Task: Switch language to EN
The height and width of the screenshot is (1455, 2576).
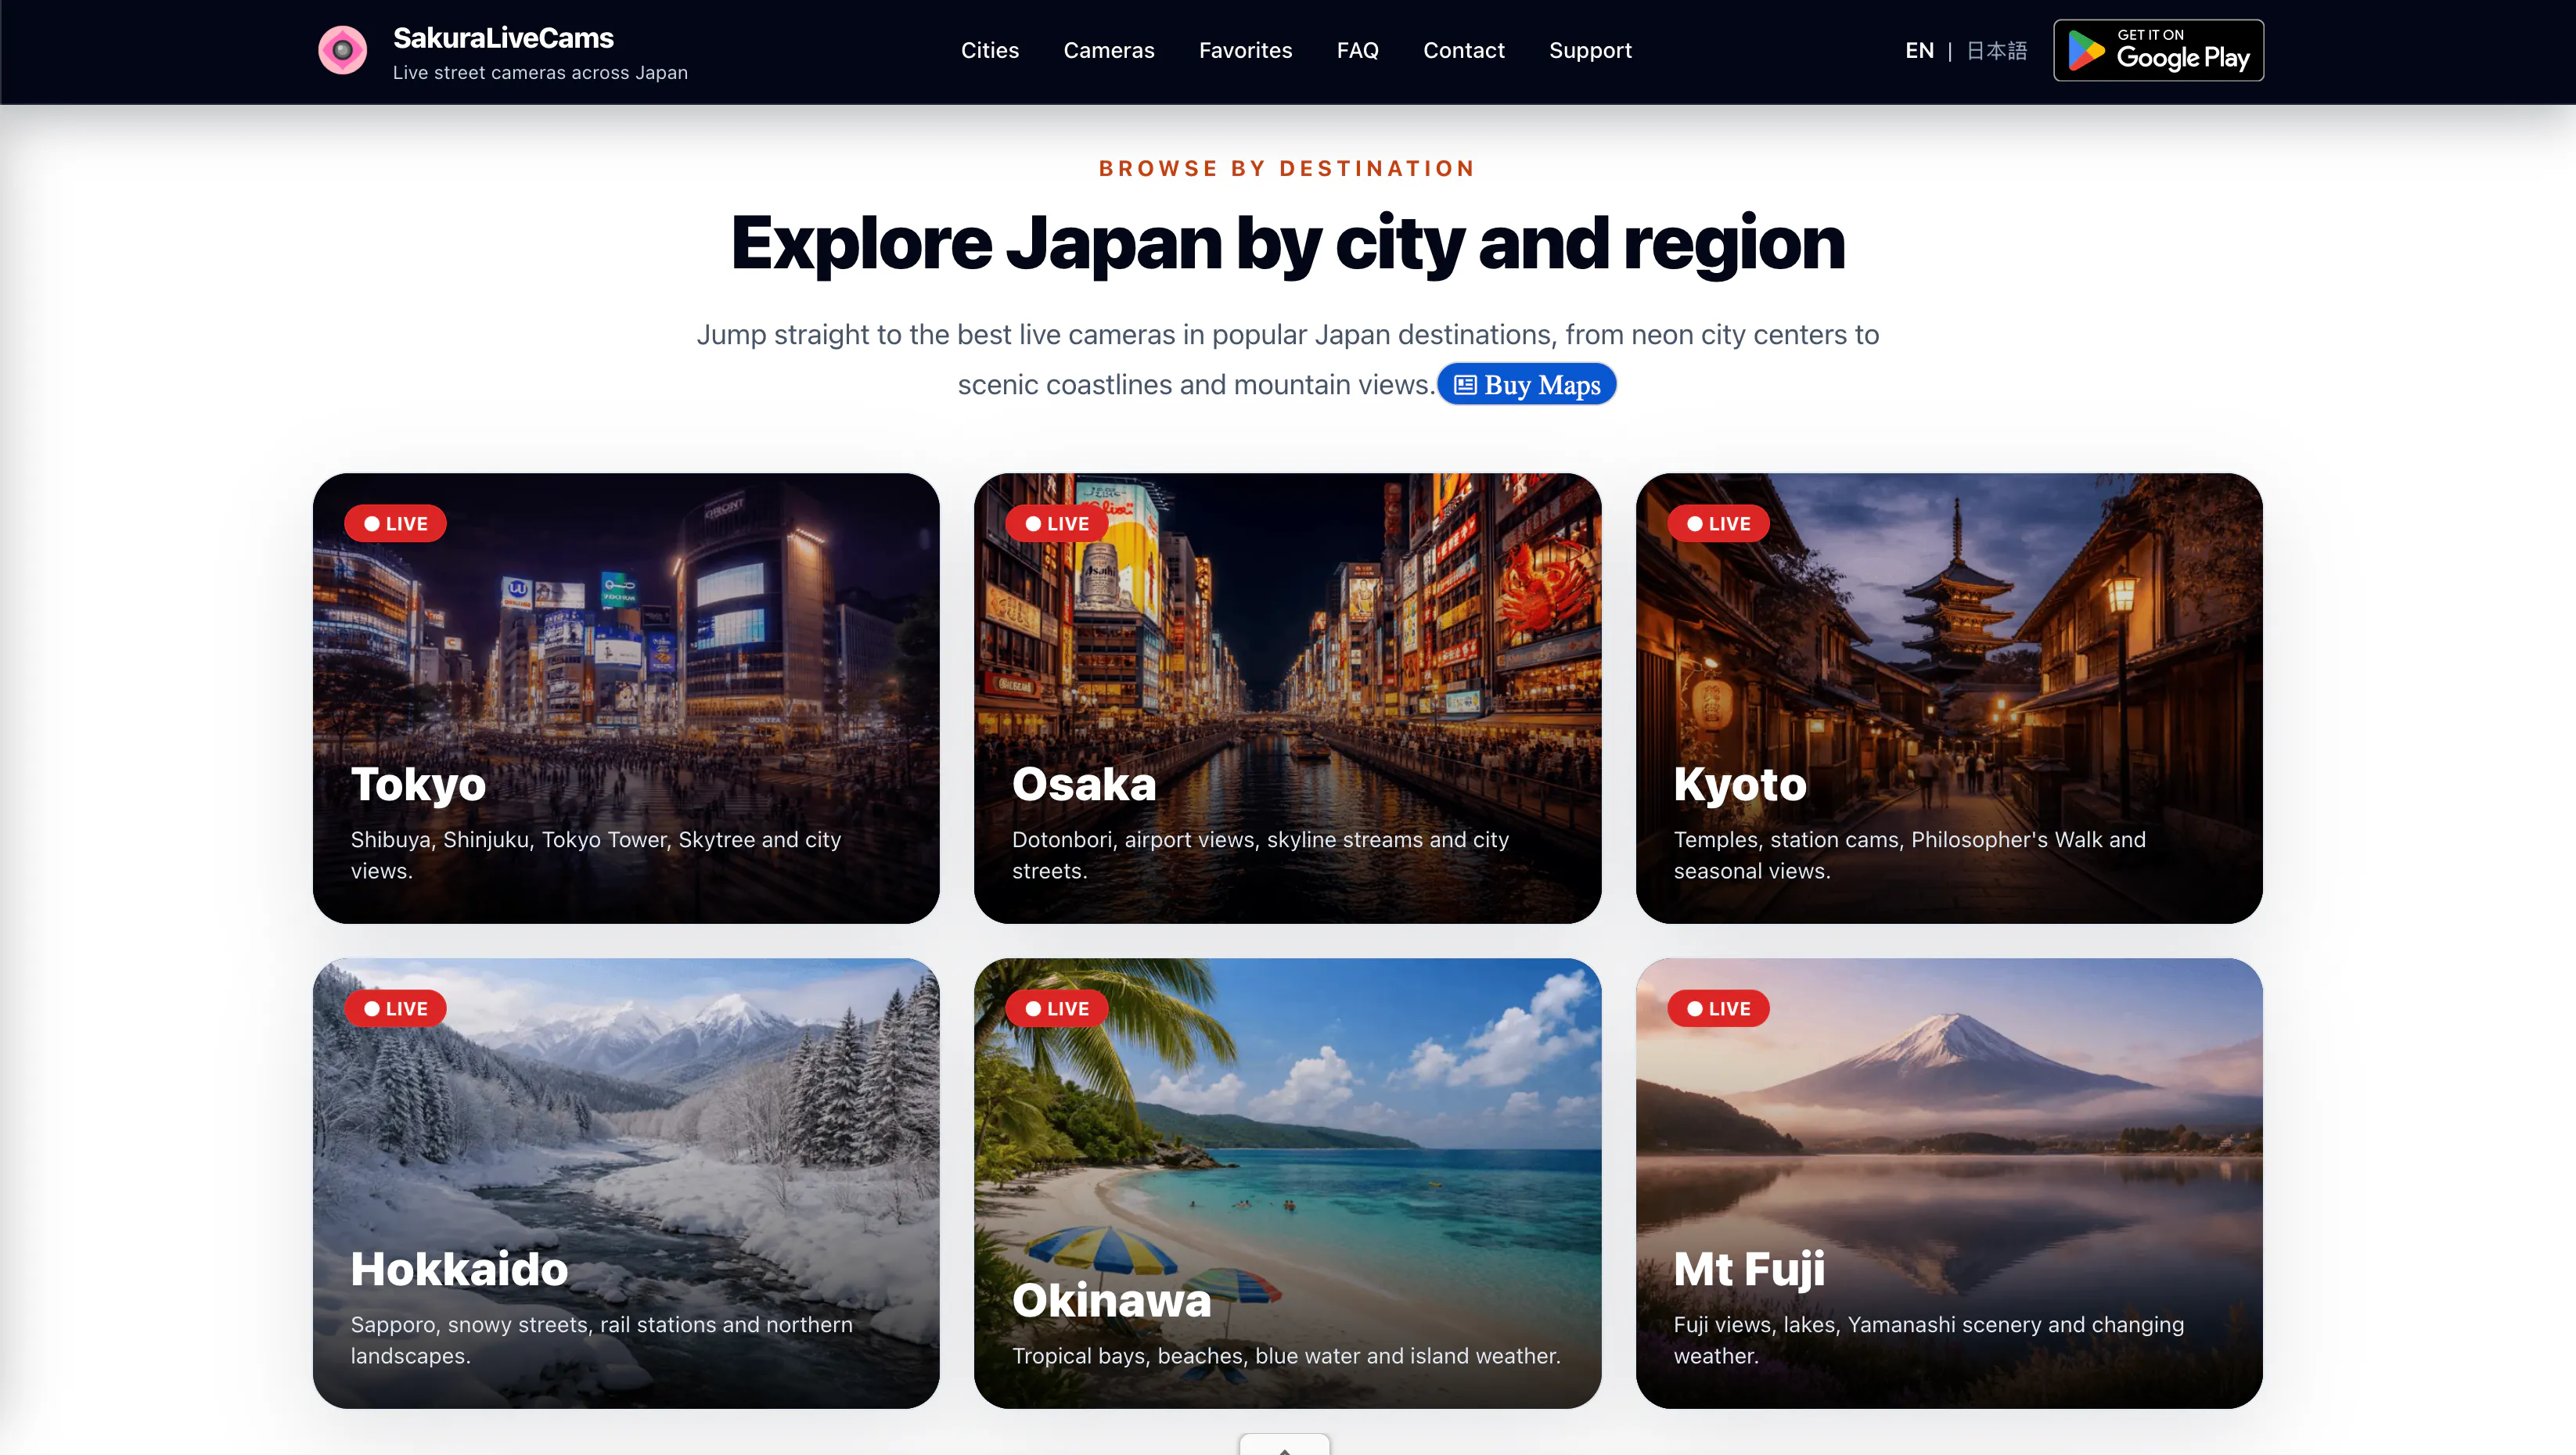Action: point(1919,50)
